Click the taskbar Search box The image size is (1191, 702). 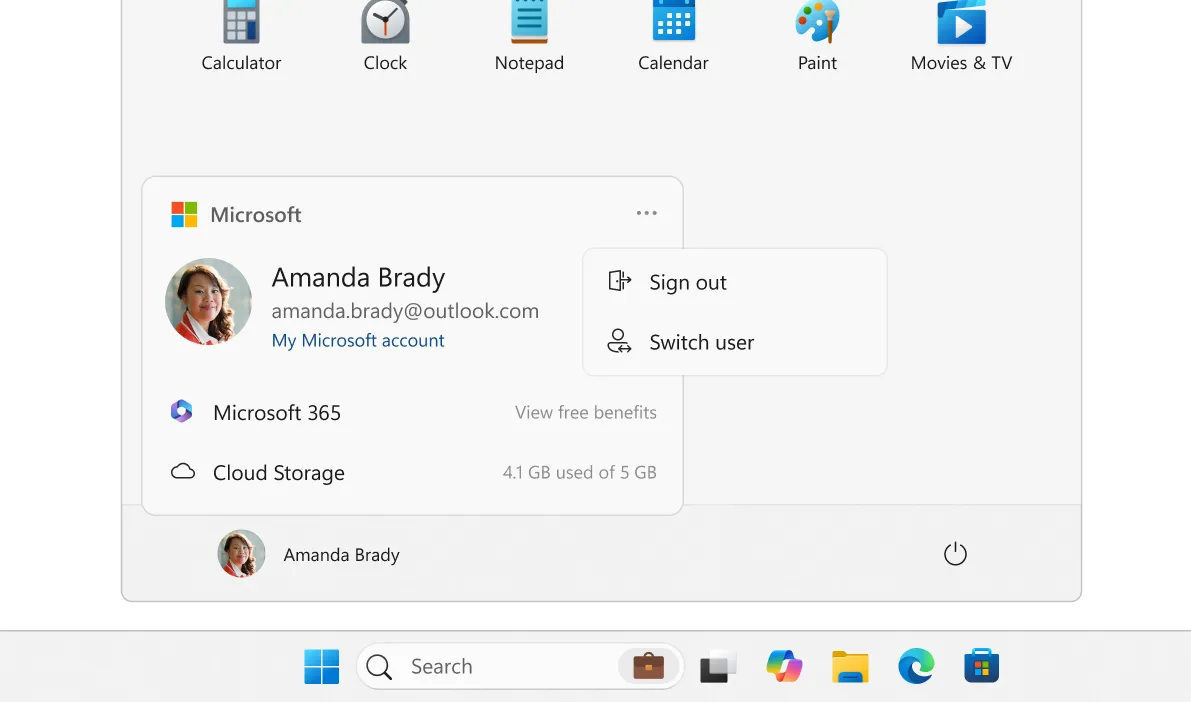tap(520, 666)
